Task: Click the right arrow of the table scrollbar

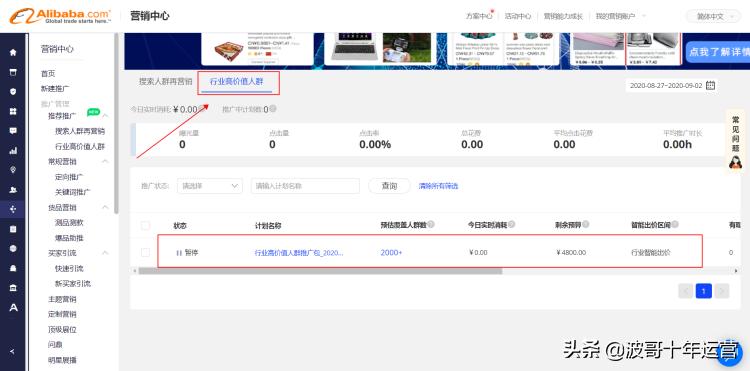Action: 736,271
